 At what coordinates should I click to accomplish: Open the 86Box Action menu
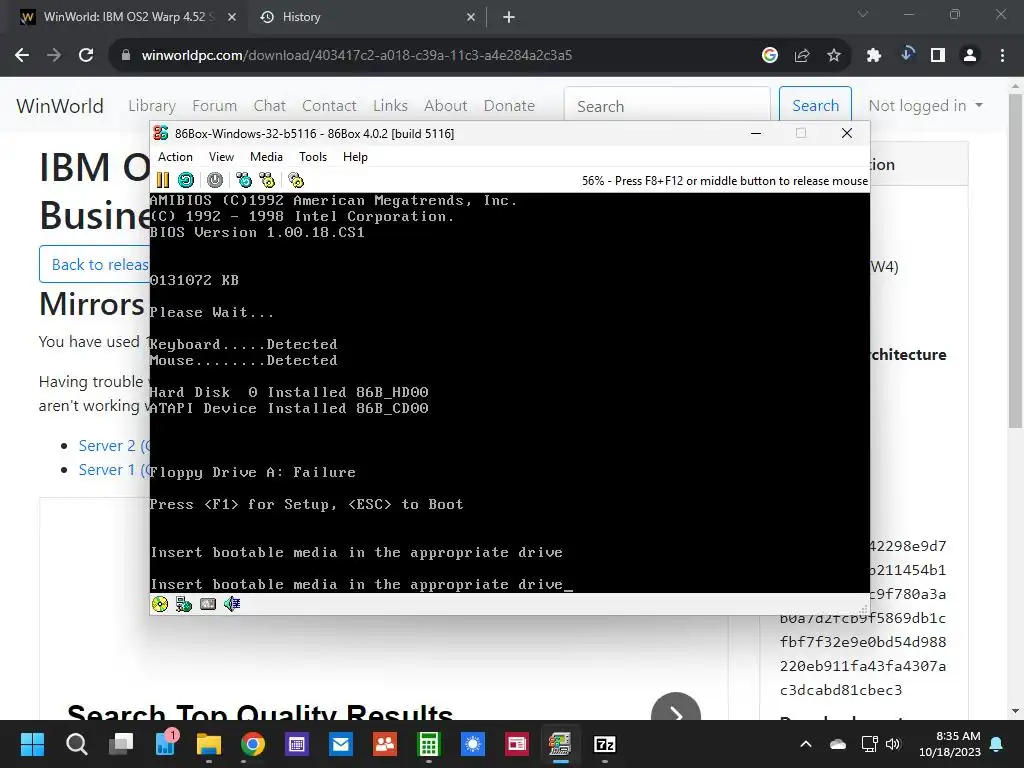click(175, 157)
